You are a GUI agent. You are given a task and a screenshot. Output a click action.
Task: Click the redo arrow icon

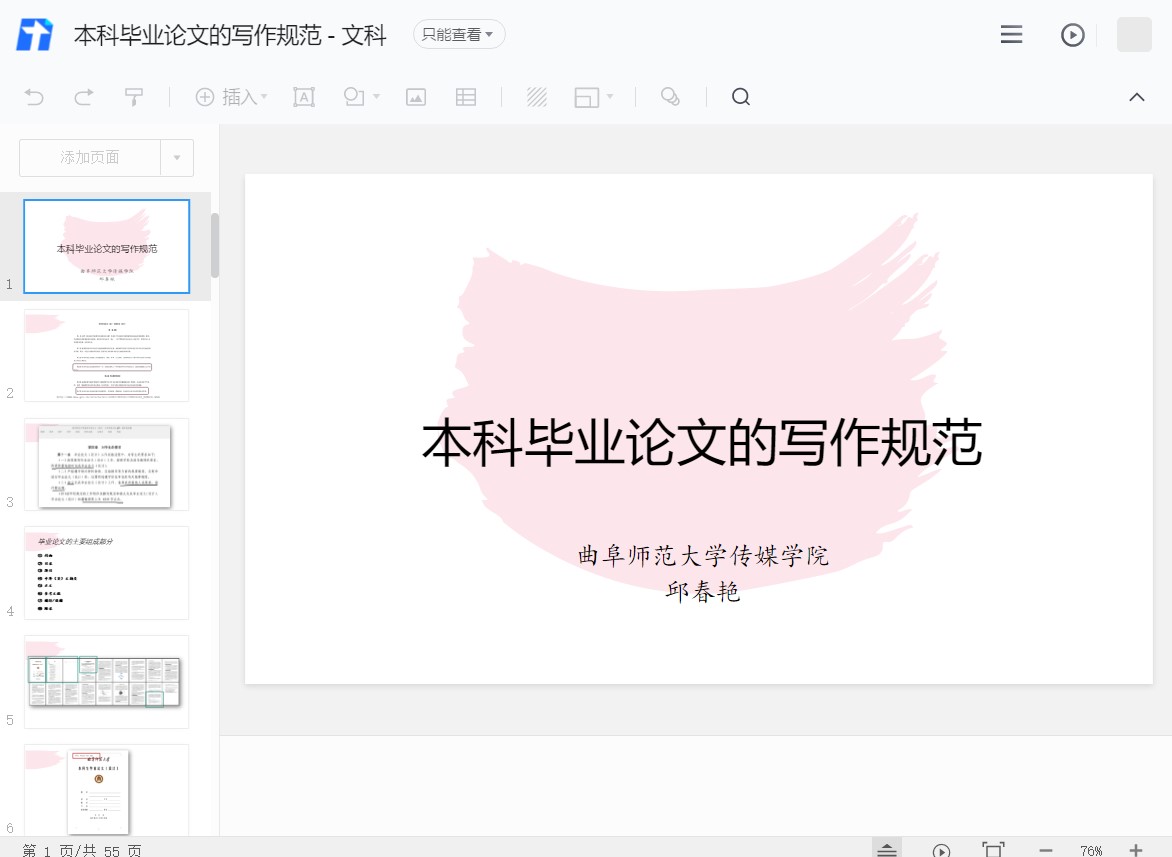click(84, 97)
